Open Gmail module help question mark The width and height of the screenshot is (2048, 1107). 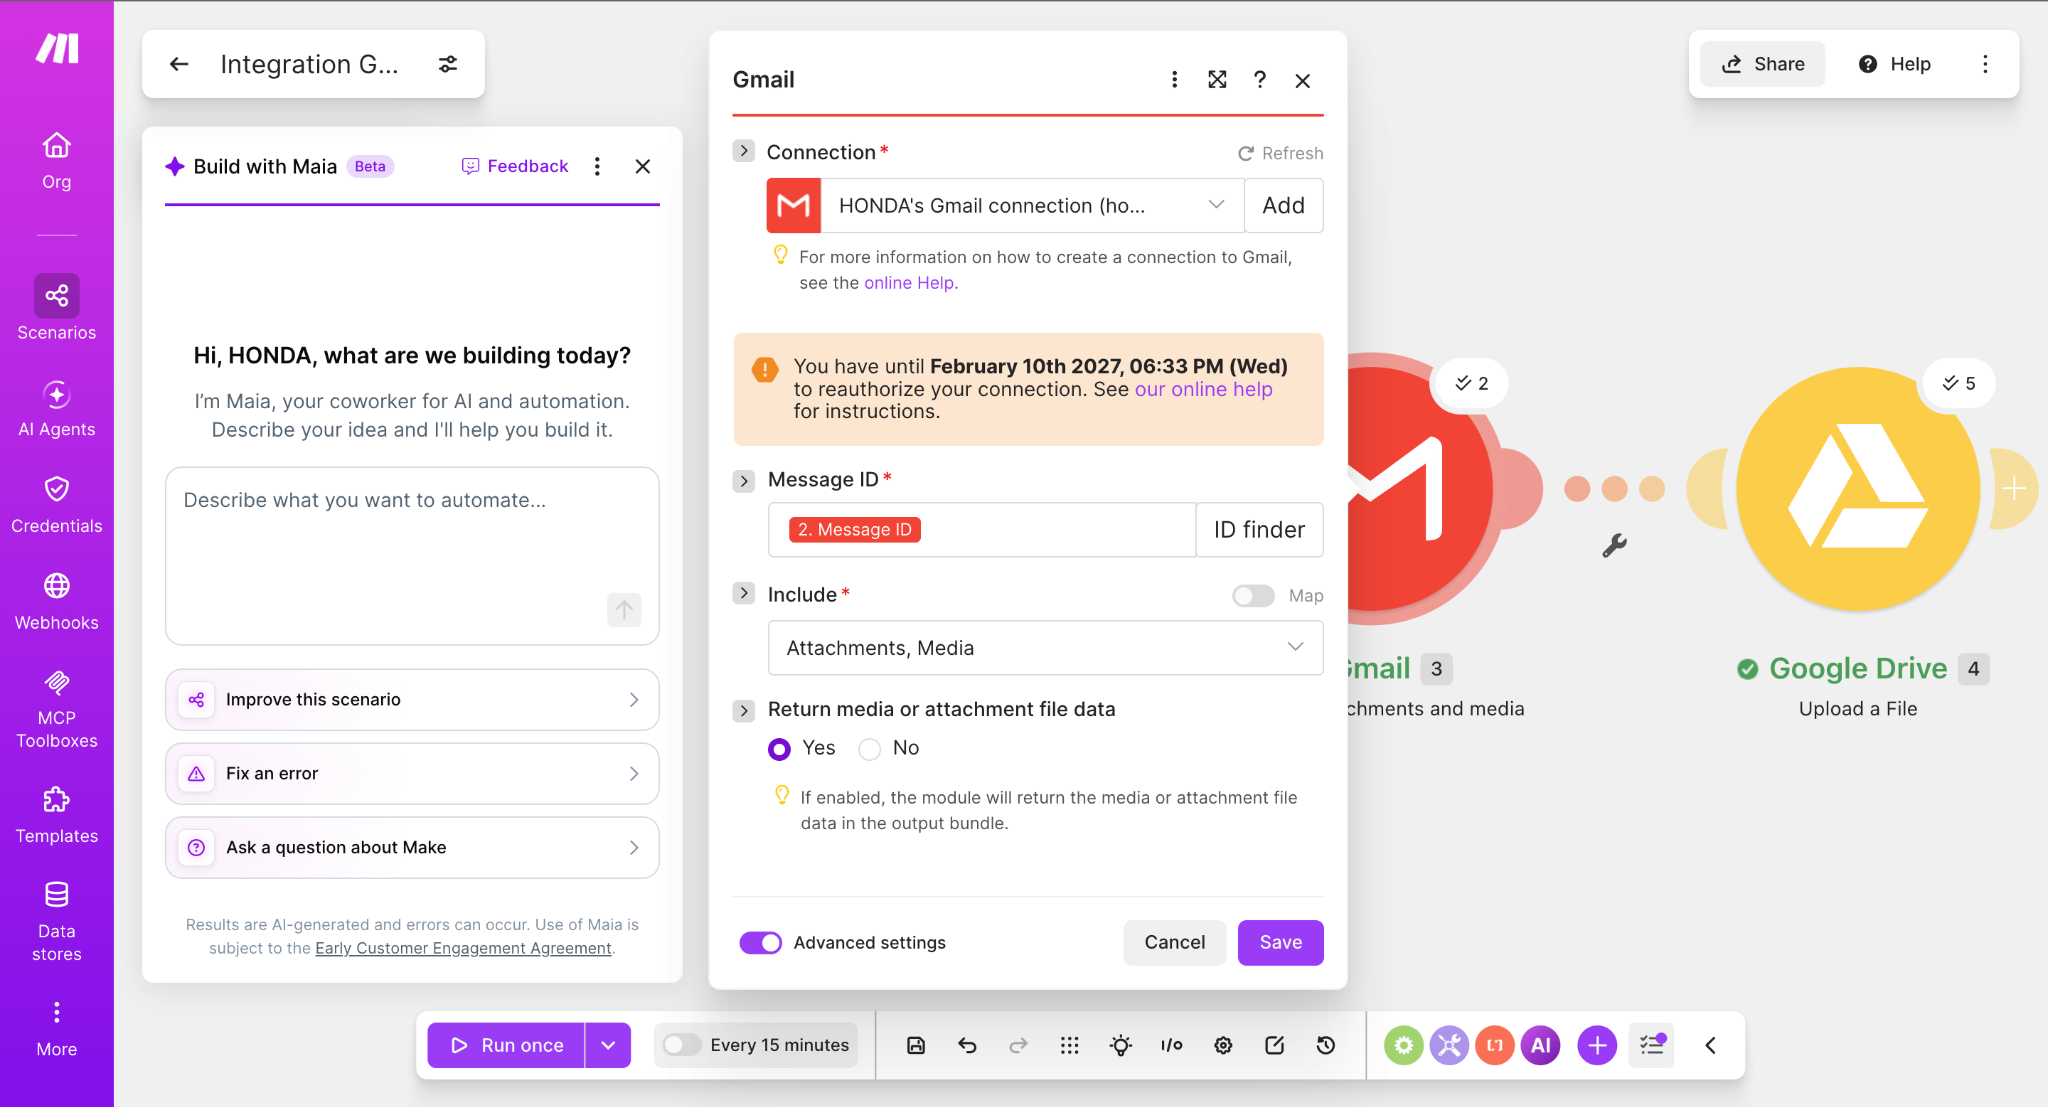click(1260, 80)
